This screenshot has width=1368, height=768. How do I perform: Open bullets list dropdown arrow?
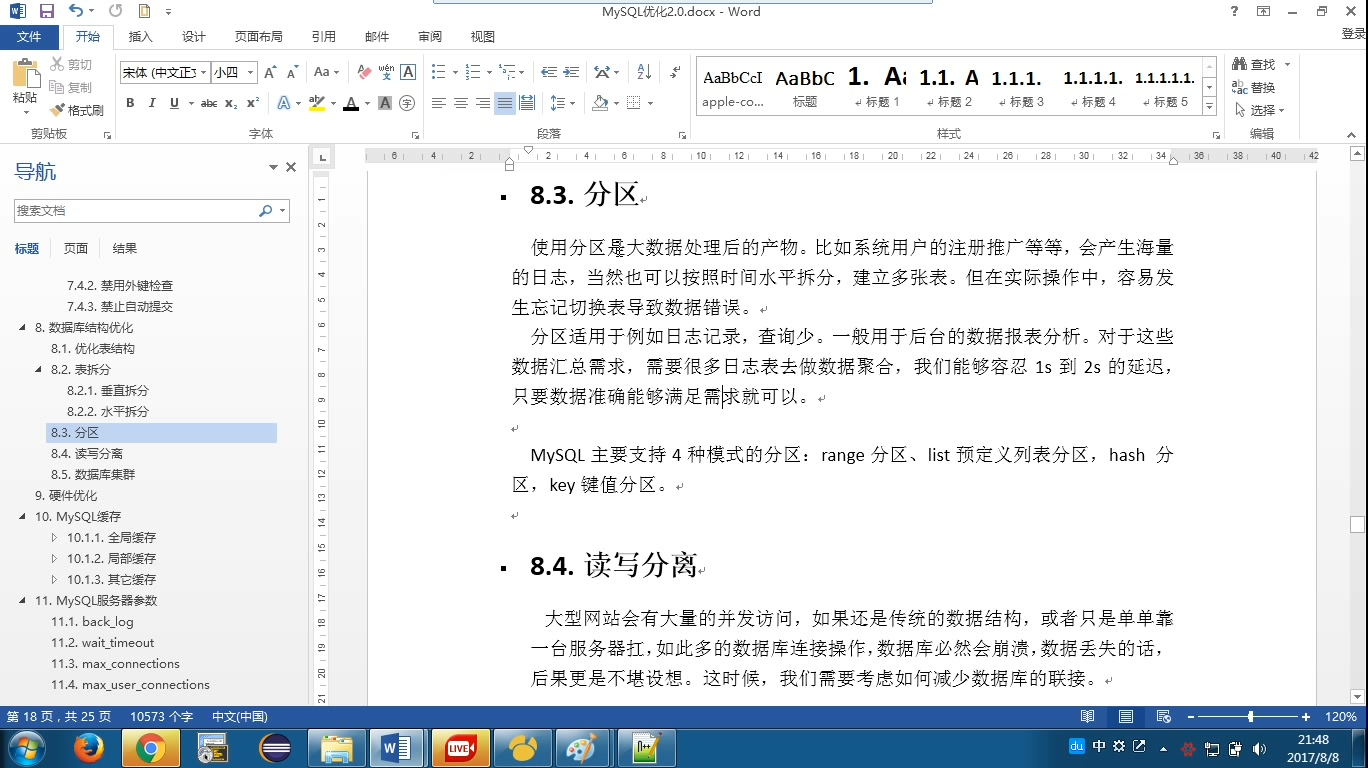click(x=455, y=73)
